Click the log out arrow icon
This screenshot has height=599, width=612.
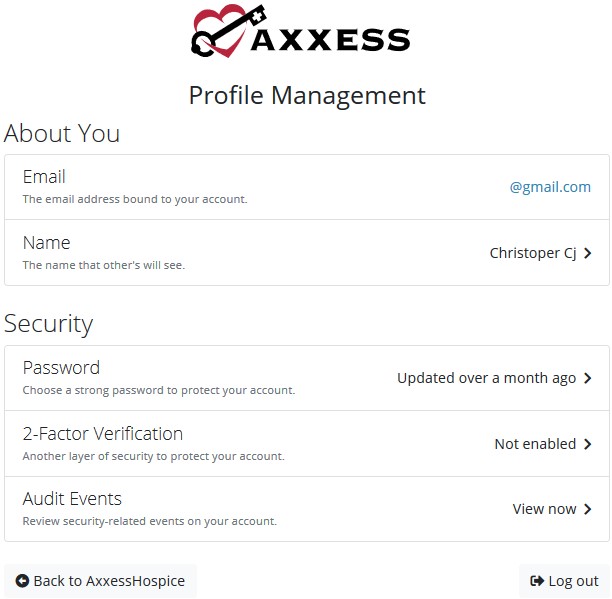[537, 581]
